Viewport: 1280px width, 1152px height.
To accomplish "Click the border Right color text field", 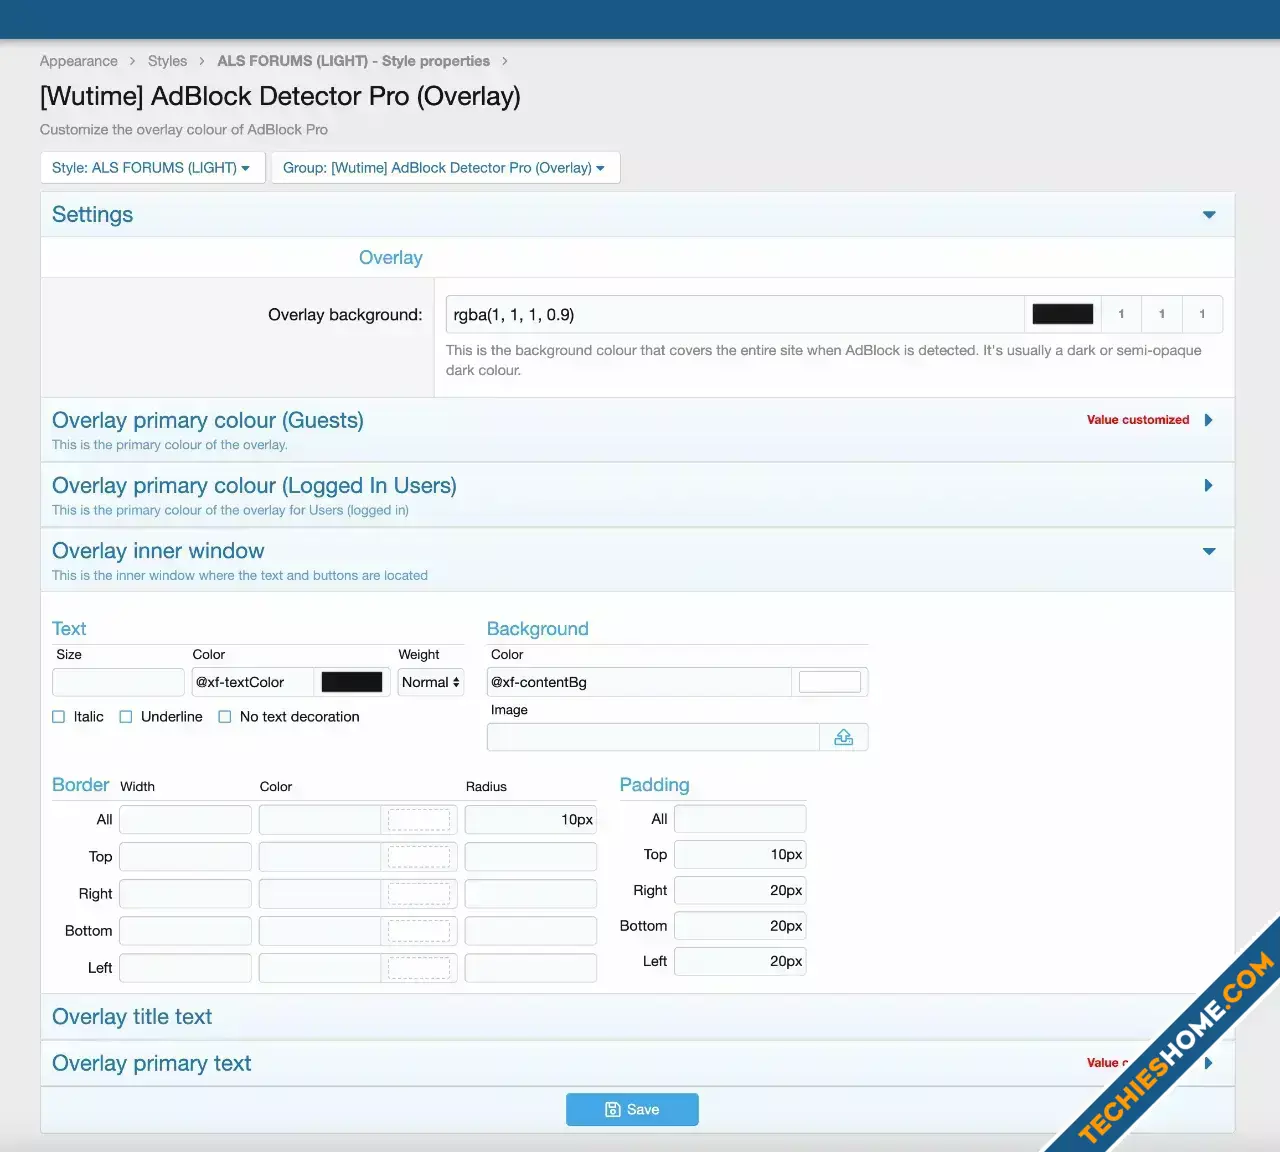I will pyautogui.click(x=320, y=894).
